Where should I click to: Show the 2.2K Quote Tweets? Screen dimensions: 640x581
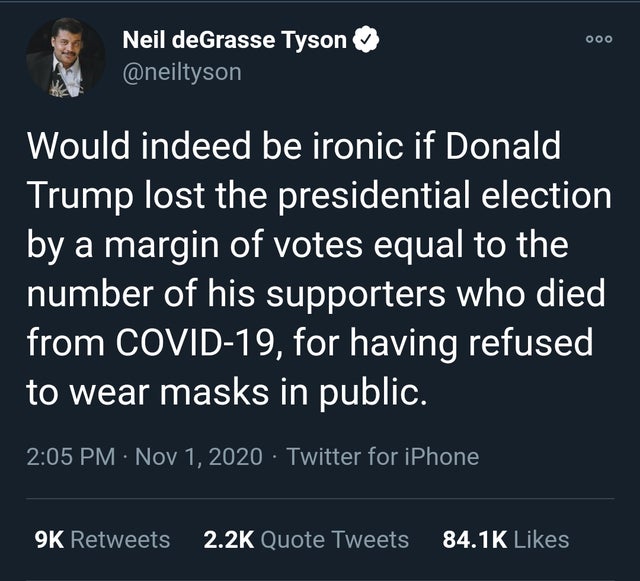pyautogui.click(x=305, y=539)
